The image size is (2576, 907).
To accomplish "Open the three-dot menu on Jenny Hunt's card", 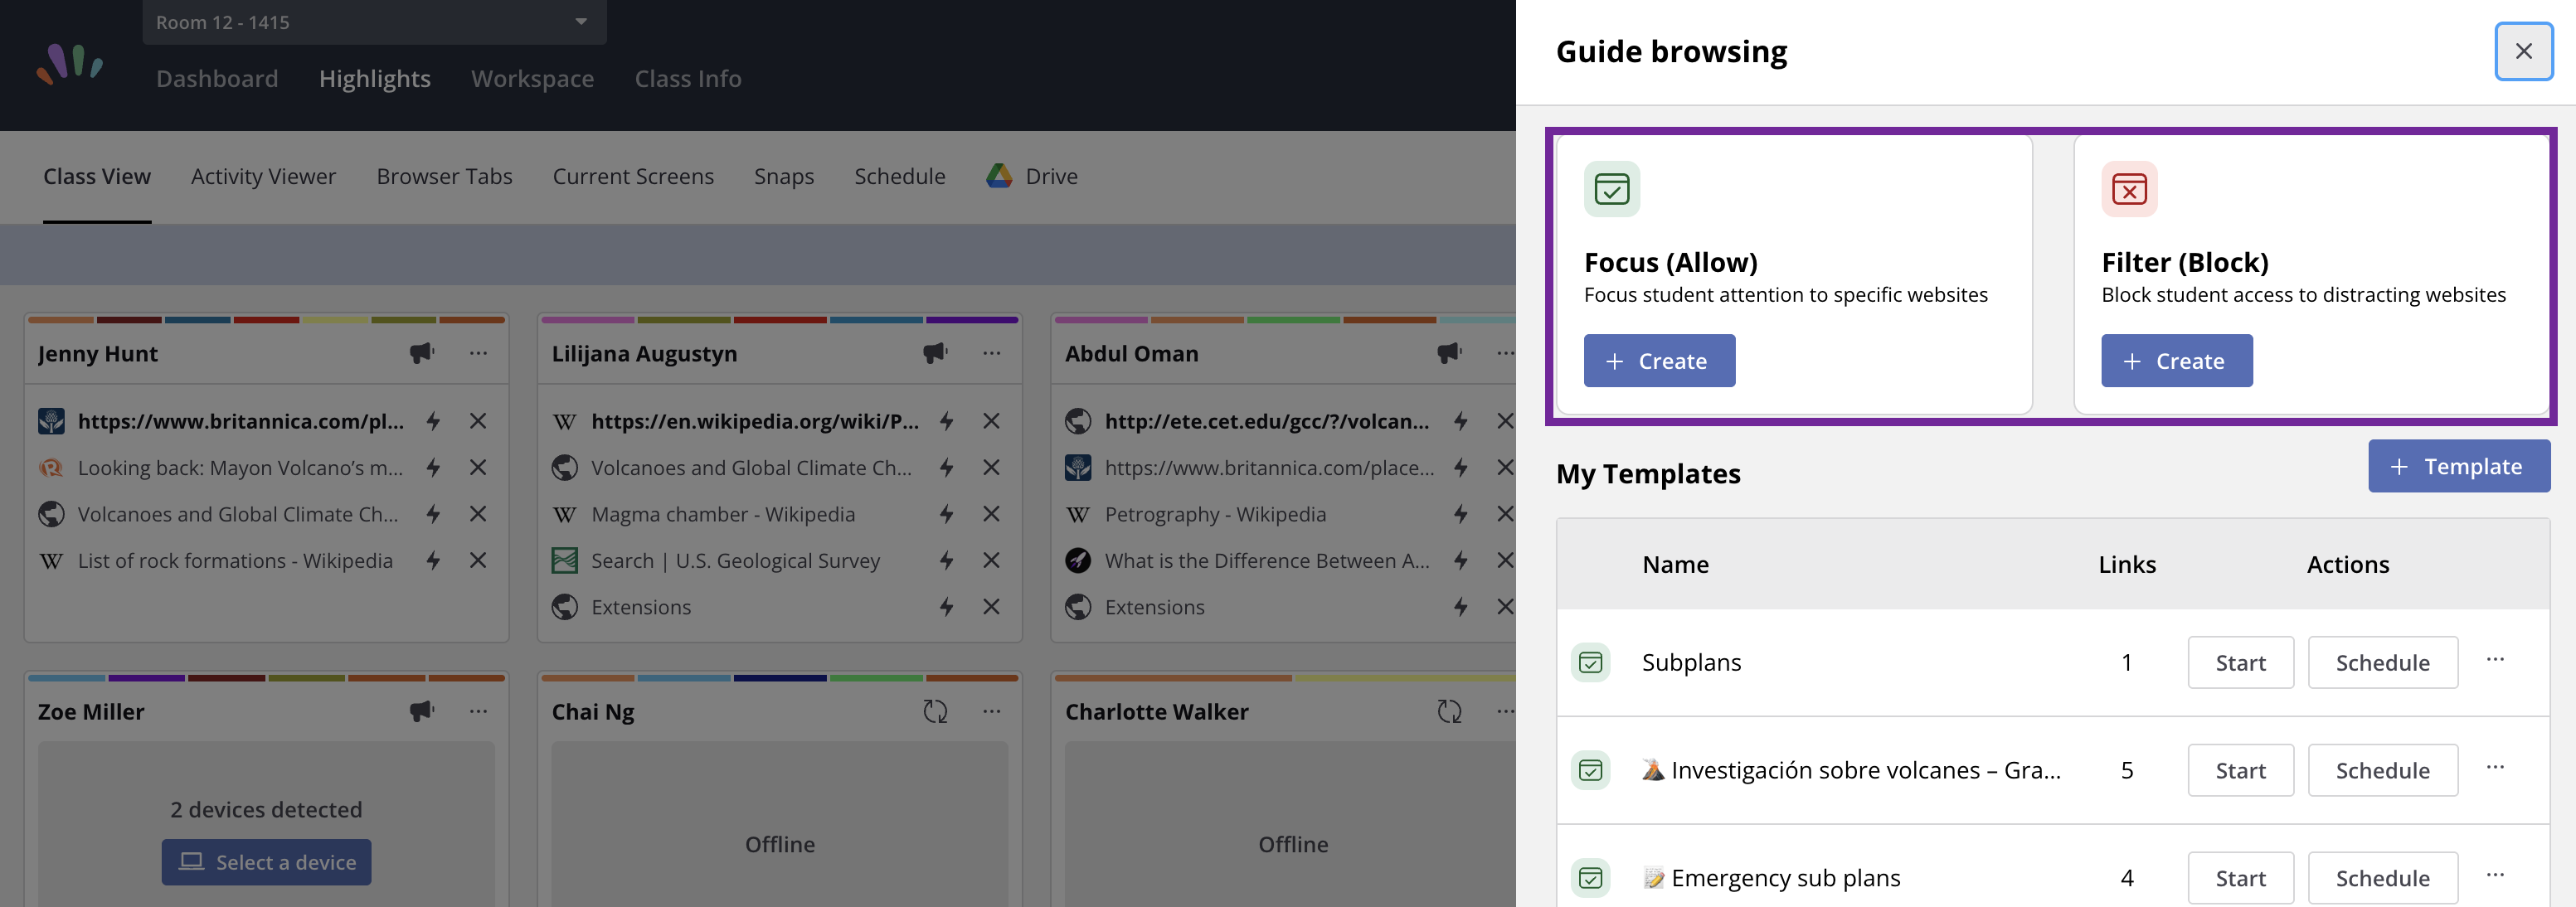I will coord(478,353).
